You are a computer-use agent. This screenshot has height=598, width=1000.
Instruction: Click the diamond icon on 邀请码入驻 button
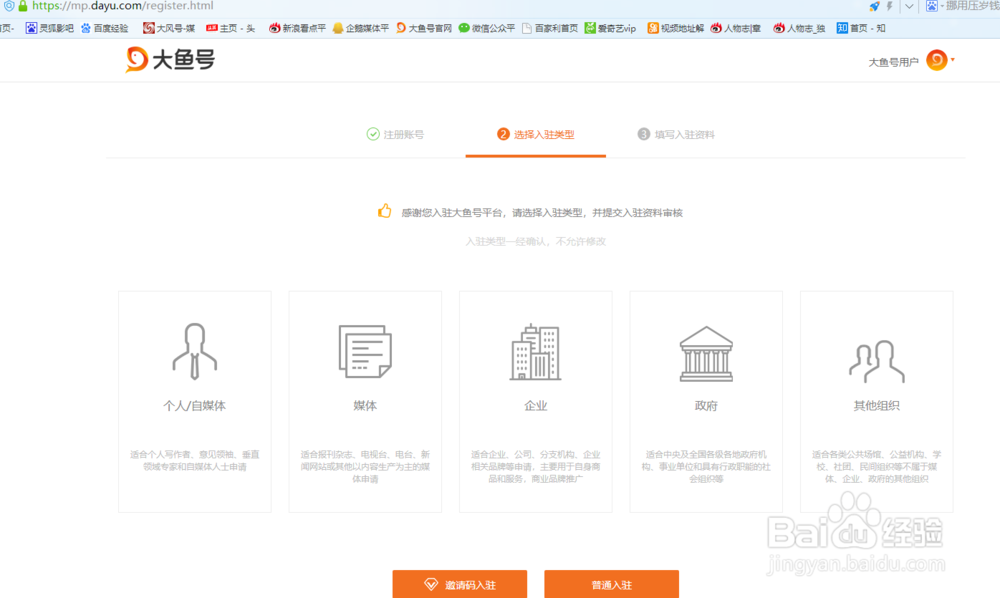click(431, 584)
